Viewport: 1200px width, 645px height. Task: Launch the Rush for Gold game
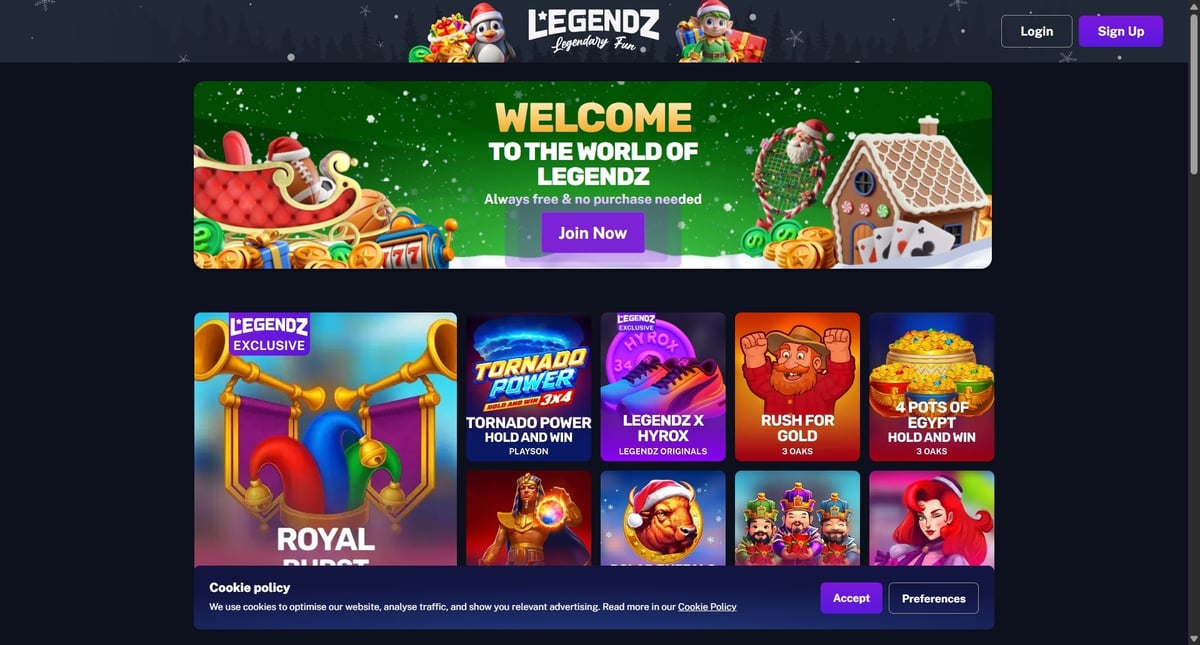coord(797,387)
